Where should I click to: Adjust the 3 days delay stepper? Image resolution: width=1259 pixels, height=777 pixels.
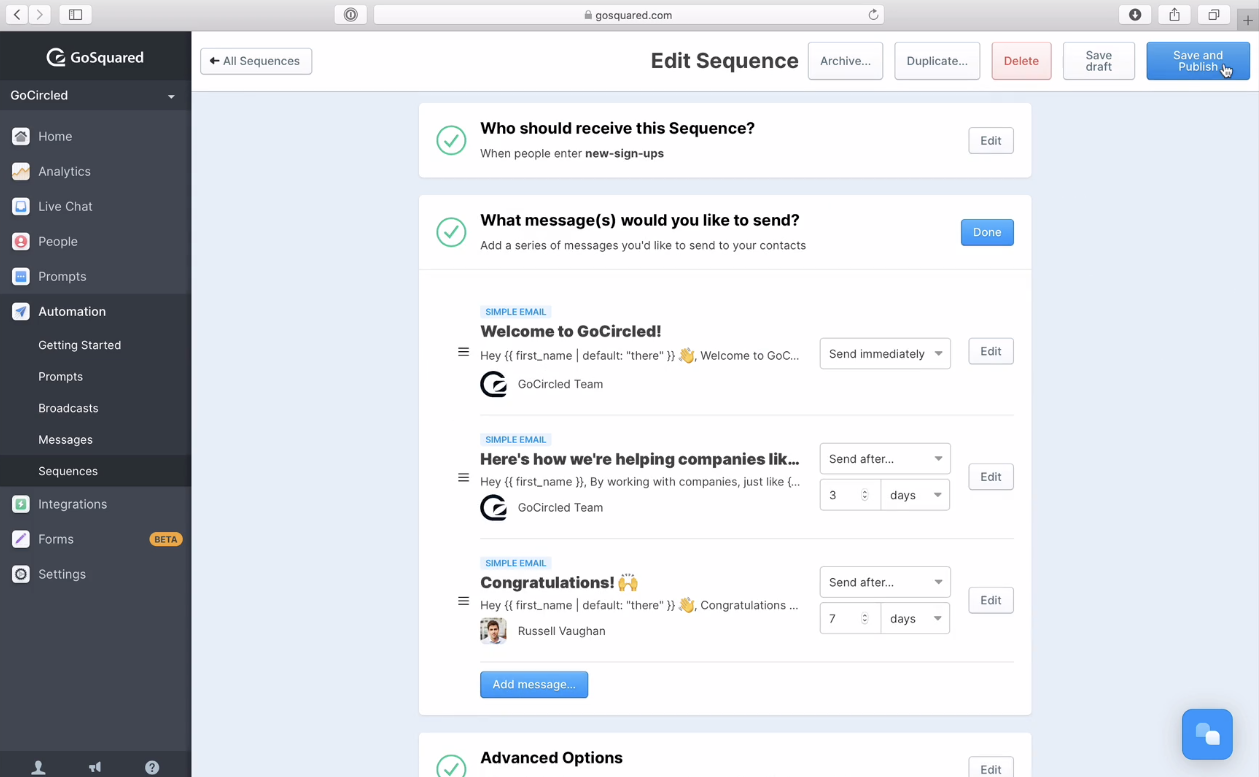pos(865,495)
